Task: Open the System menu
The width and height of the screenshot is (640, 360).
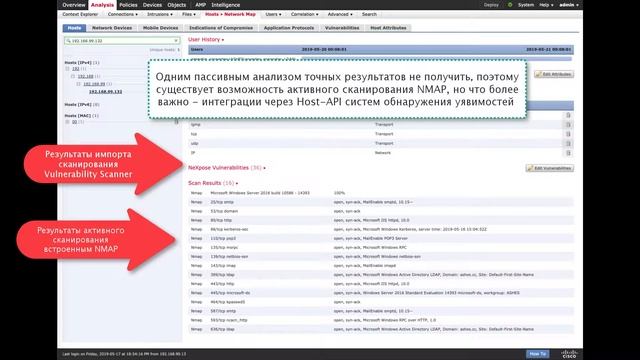Action: point(526,5)
